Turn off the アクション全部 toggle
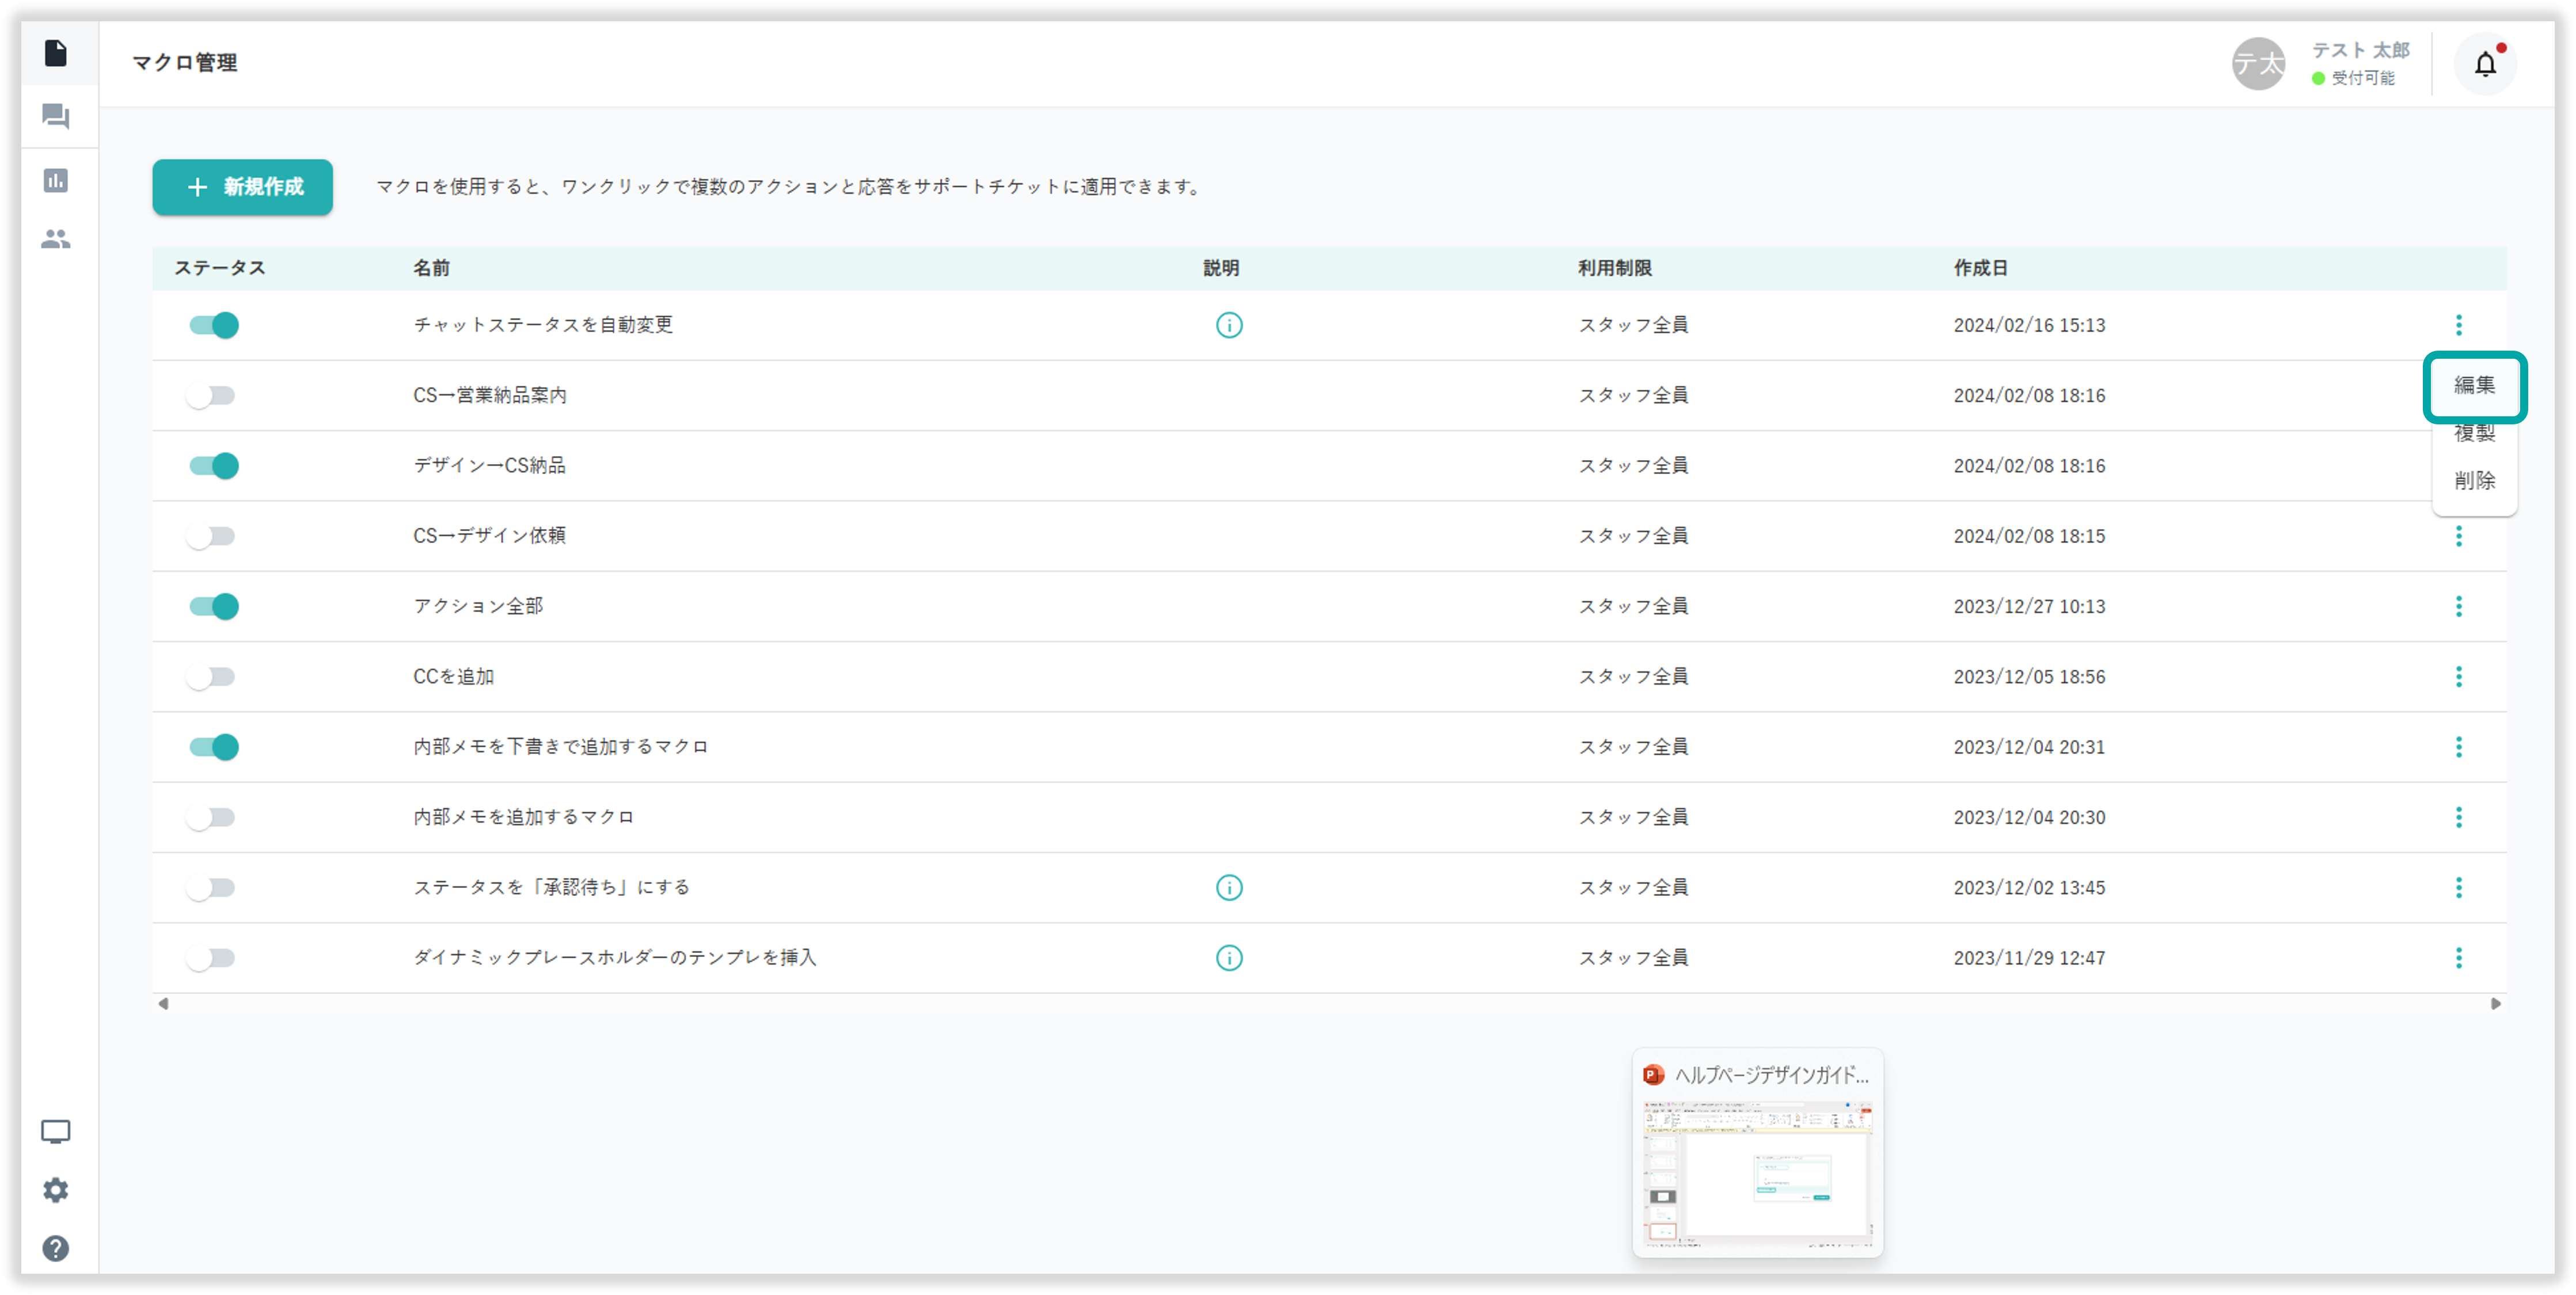This screenshot has height=1295, width=2576. click(x=214, y=607)
